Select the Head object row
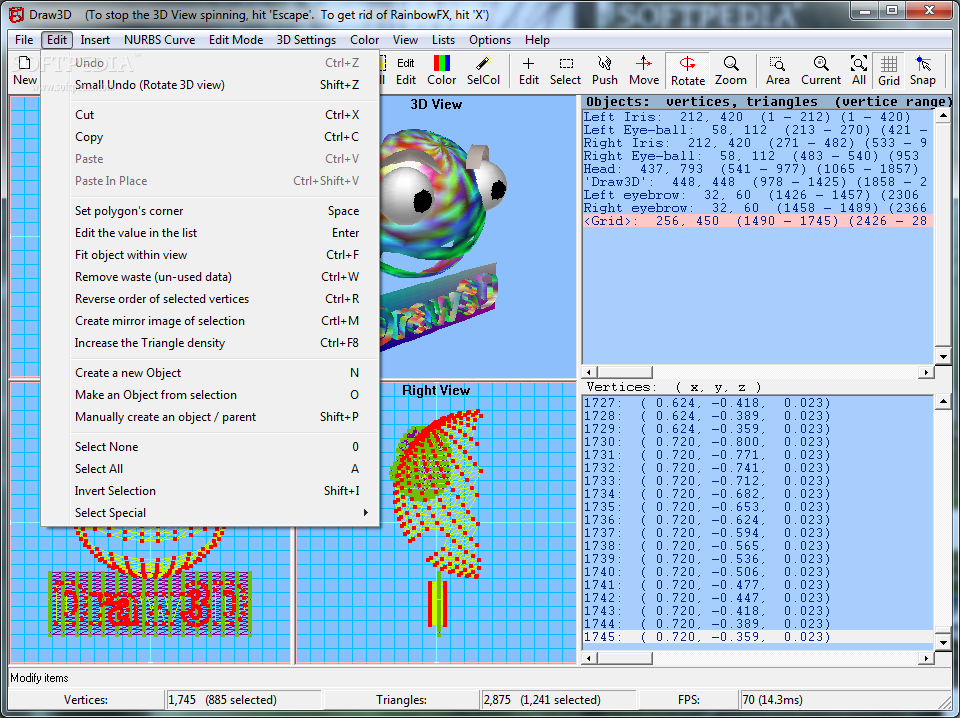The height and width of the screenshot is (718, 960). click(x=758, y=169)
